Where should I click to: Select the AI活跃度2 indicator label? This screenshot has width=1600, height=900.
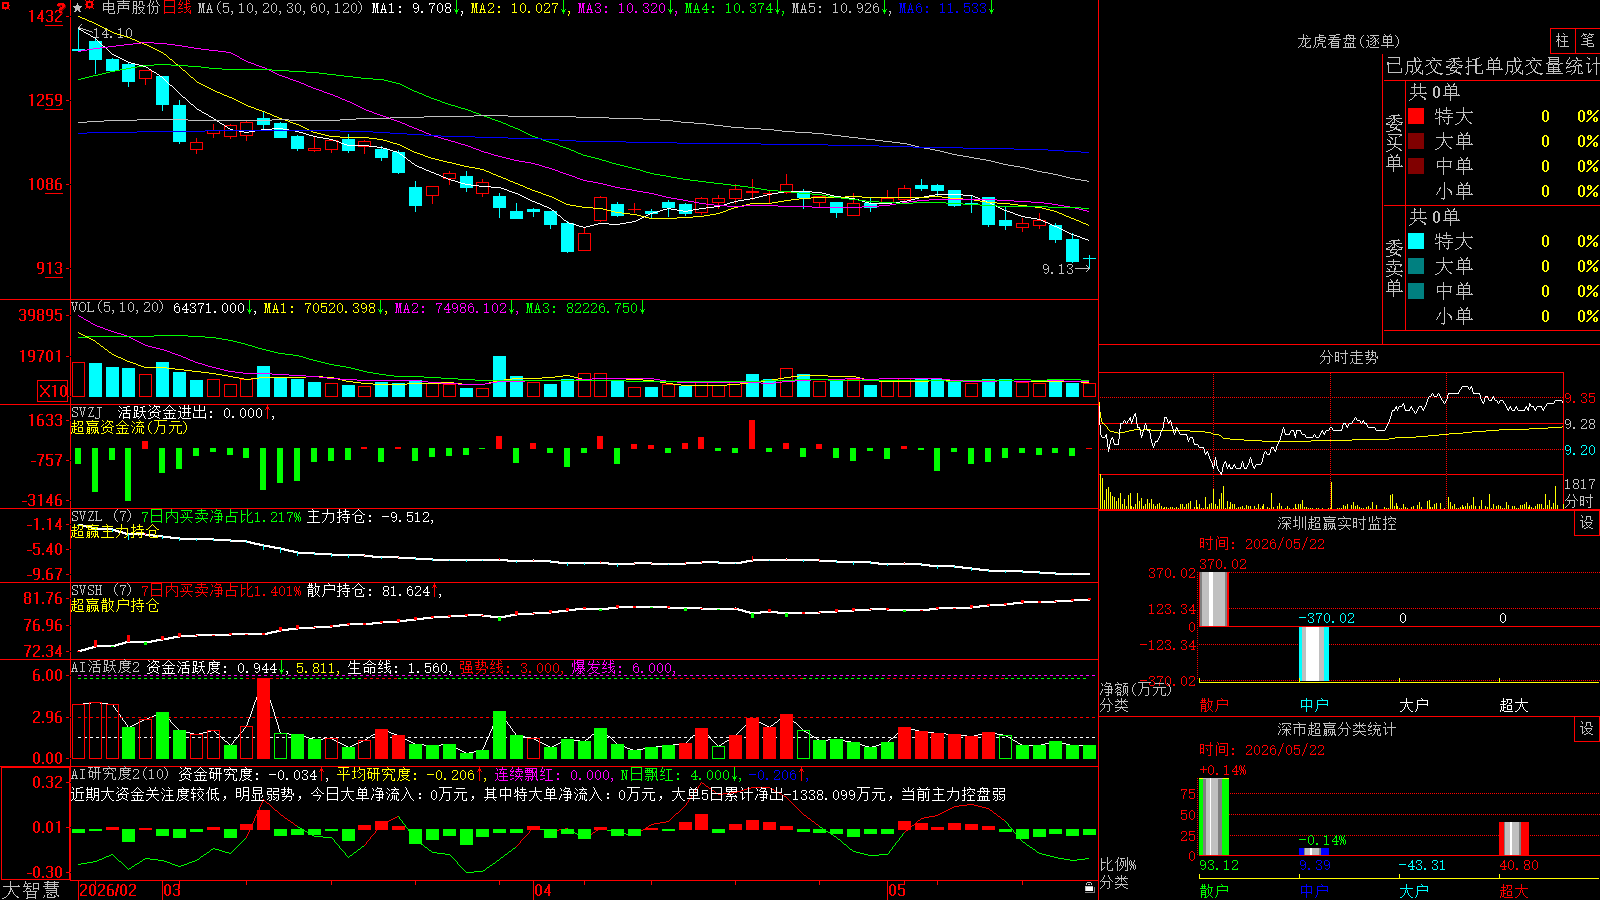click(106, 667)
